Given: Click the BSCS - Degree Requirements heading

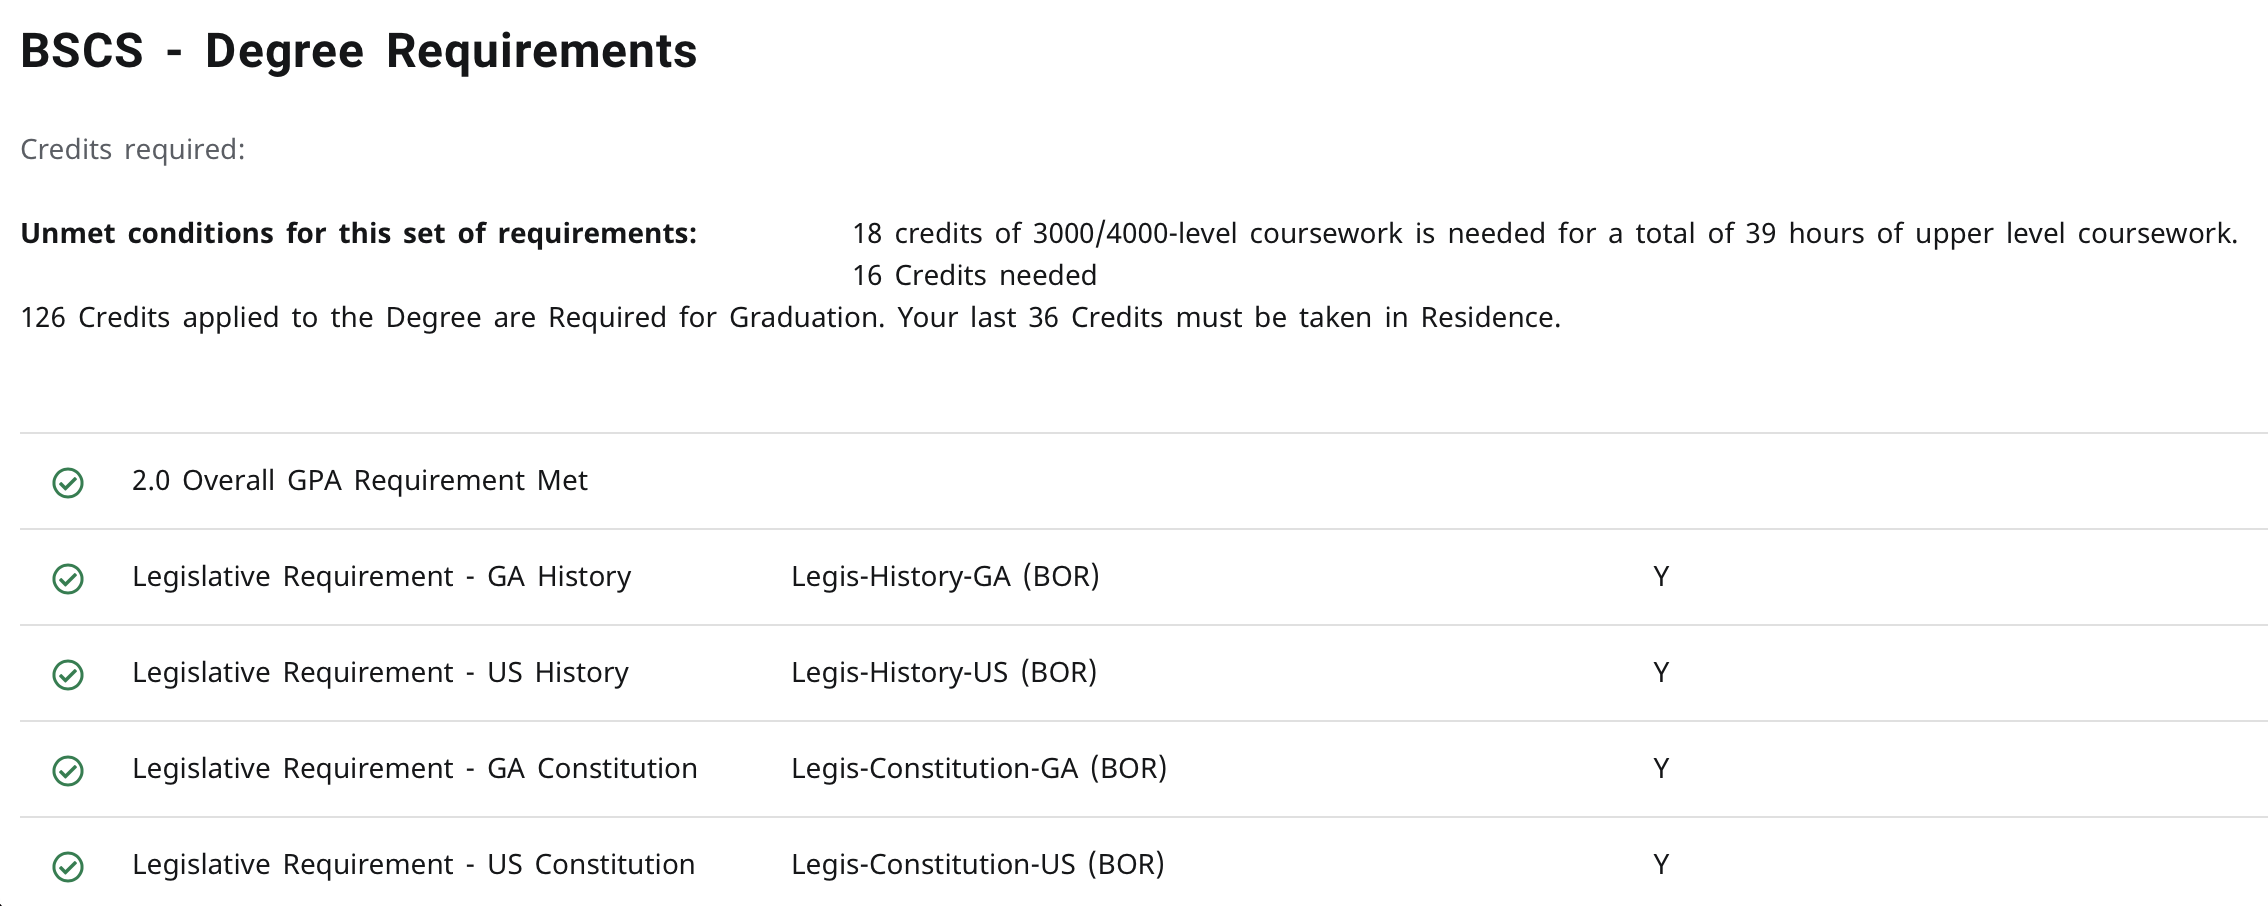Looking at the screenshot, I should coord(359,52).
